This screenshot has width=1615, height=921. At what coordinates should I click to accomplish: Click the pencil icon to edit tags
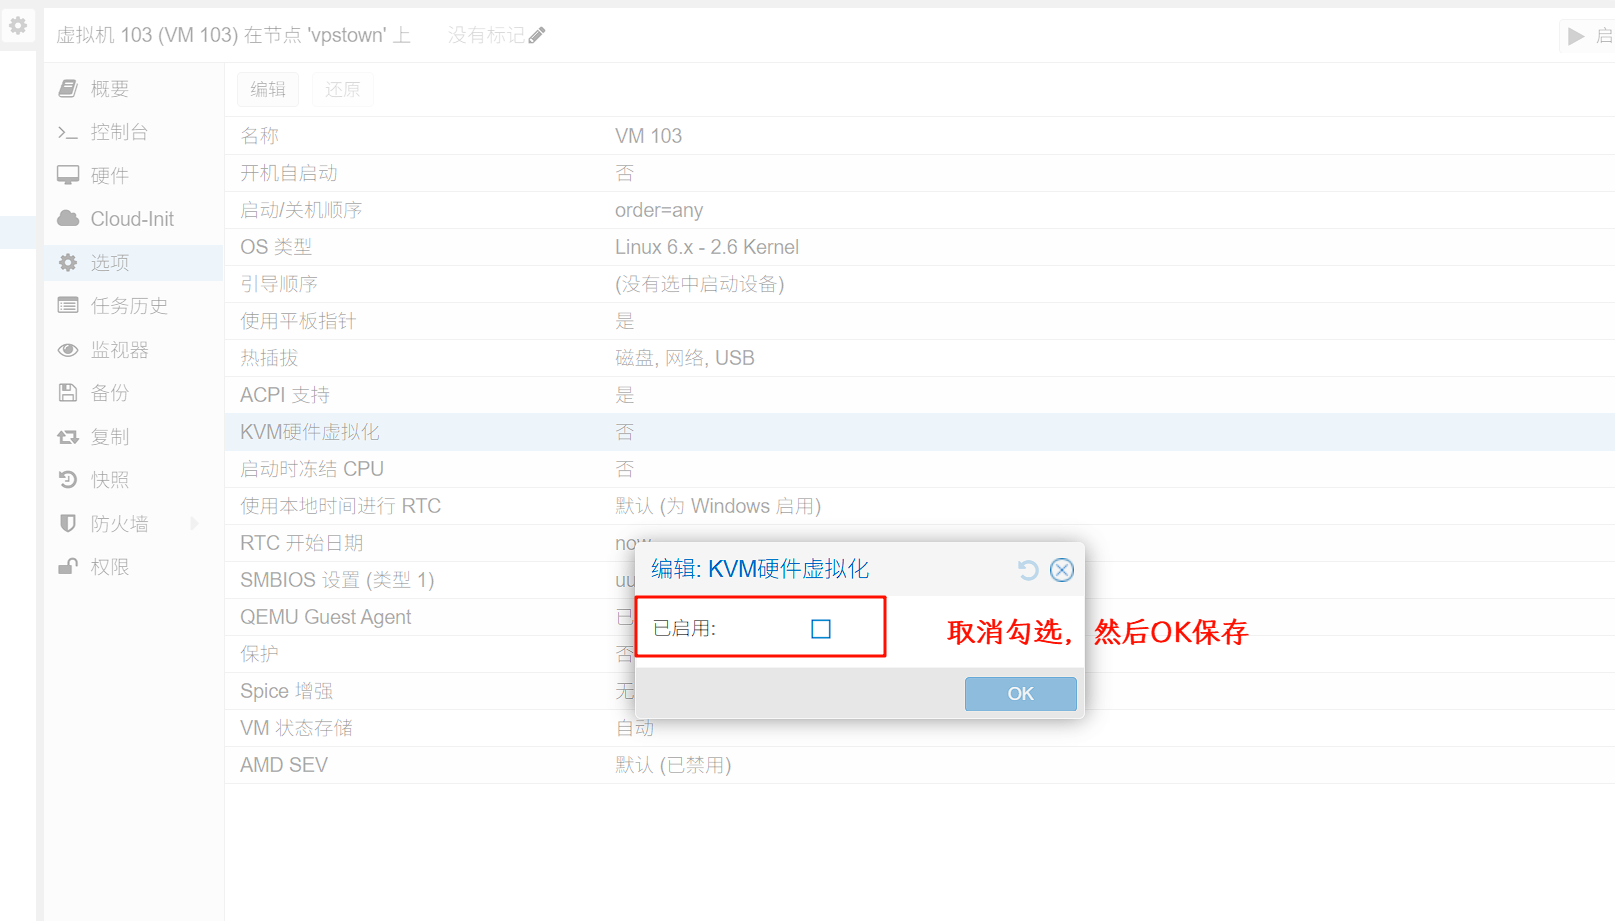click(537, 36)
